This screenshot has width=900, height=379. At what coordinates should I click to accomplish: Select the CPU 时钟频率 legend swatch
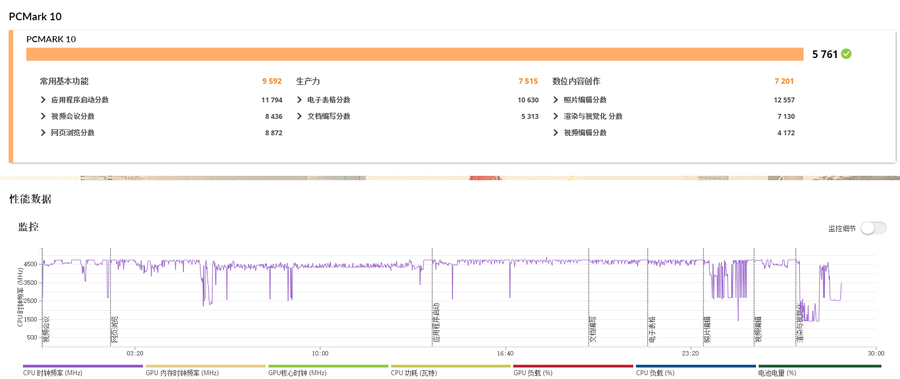point(83,366)
